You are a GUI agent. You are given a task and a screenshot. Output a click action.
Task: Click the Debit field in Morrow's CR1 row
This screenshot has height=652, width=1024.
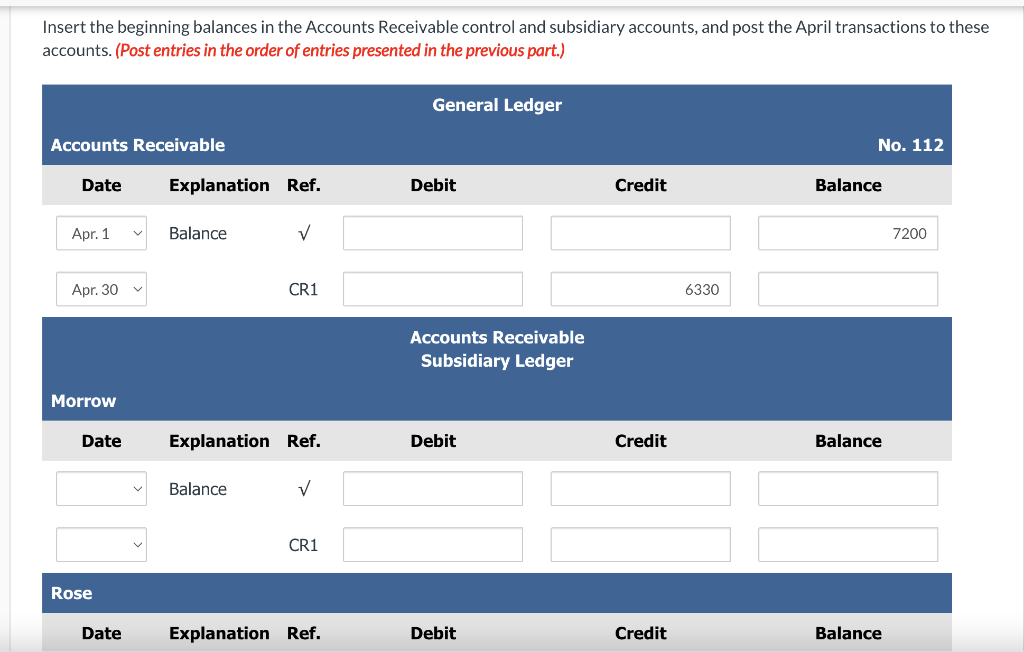tap(432, 544)
